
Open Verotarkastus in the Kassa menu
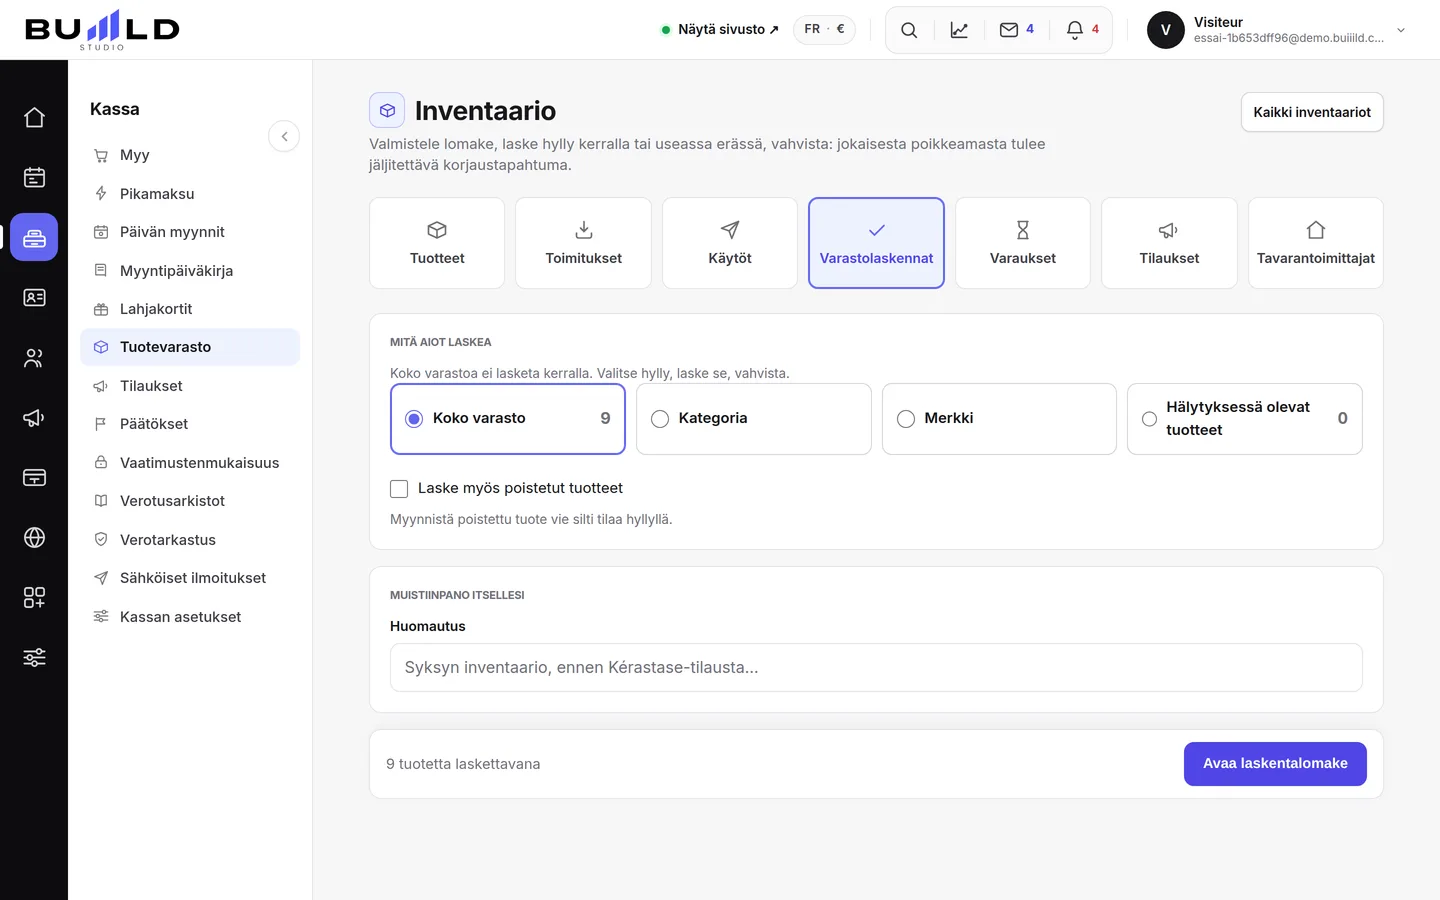[190, 540]
